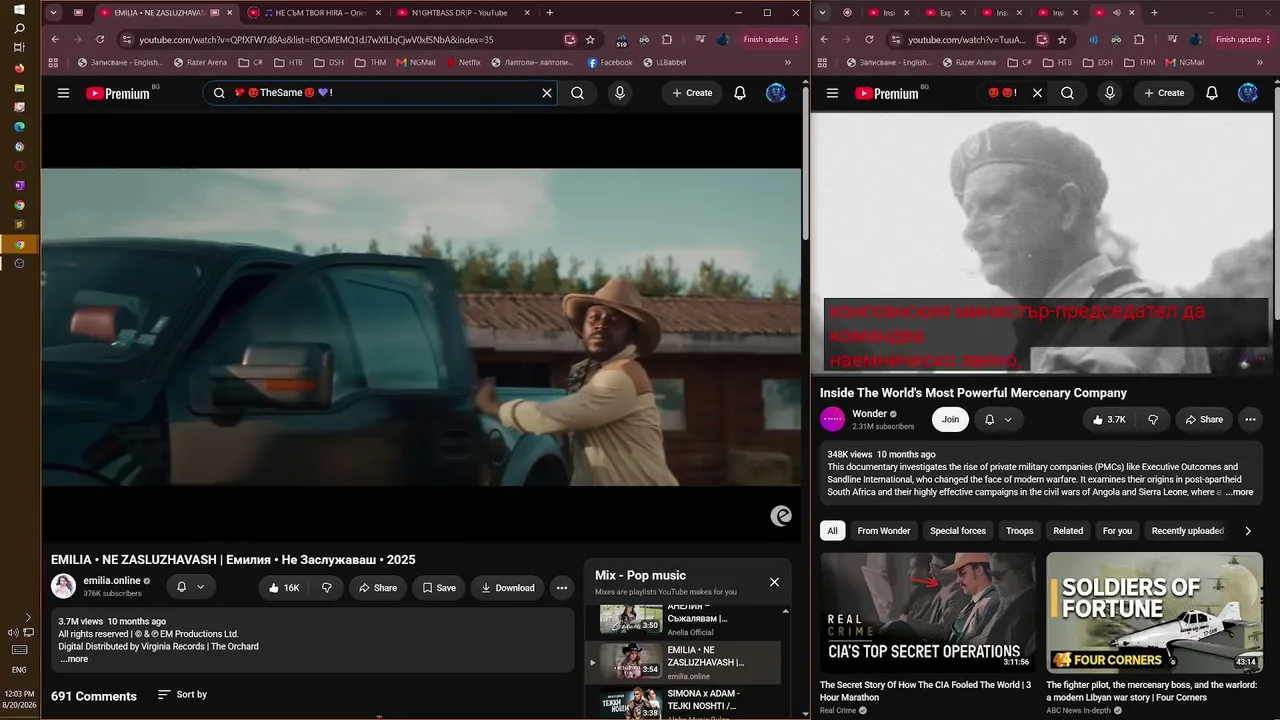This screenshot has width=1280, height=720.
Task: Open the Facebook bookmark
Action: (x=610, y=62)
